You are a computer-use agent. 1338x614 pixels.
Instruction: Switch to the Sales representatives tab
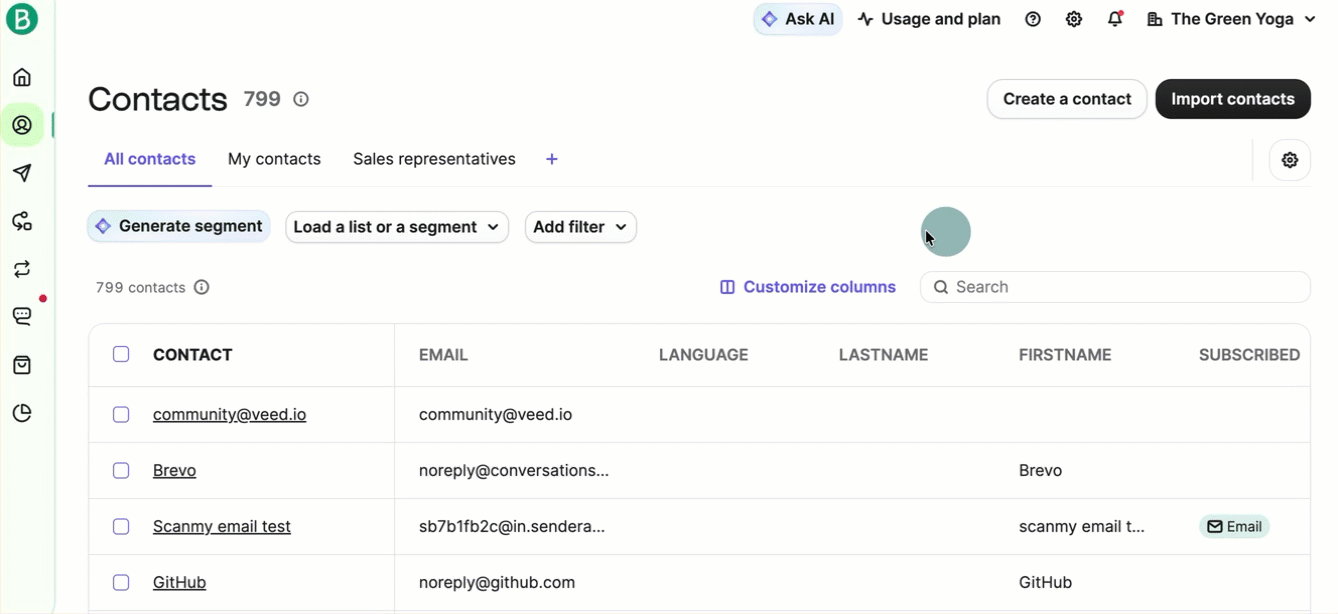pyautogui.click(x=434, y=159)
